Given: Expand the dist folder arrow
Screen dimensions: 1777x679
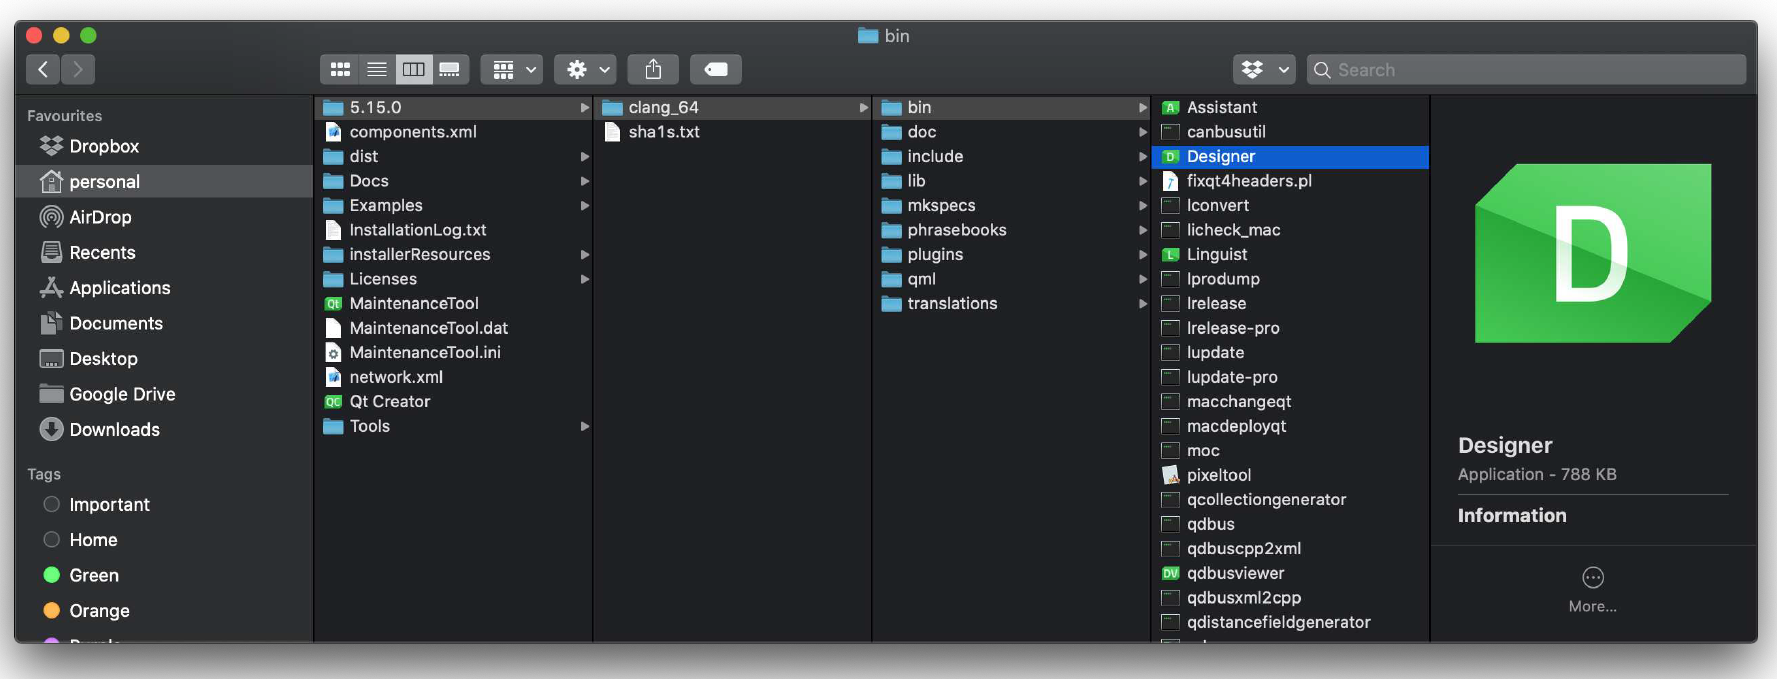Looking at the screenshot, I should (x=585, y=156).
